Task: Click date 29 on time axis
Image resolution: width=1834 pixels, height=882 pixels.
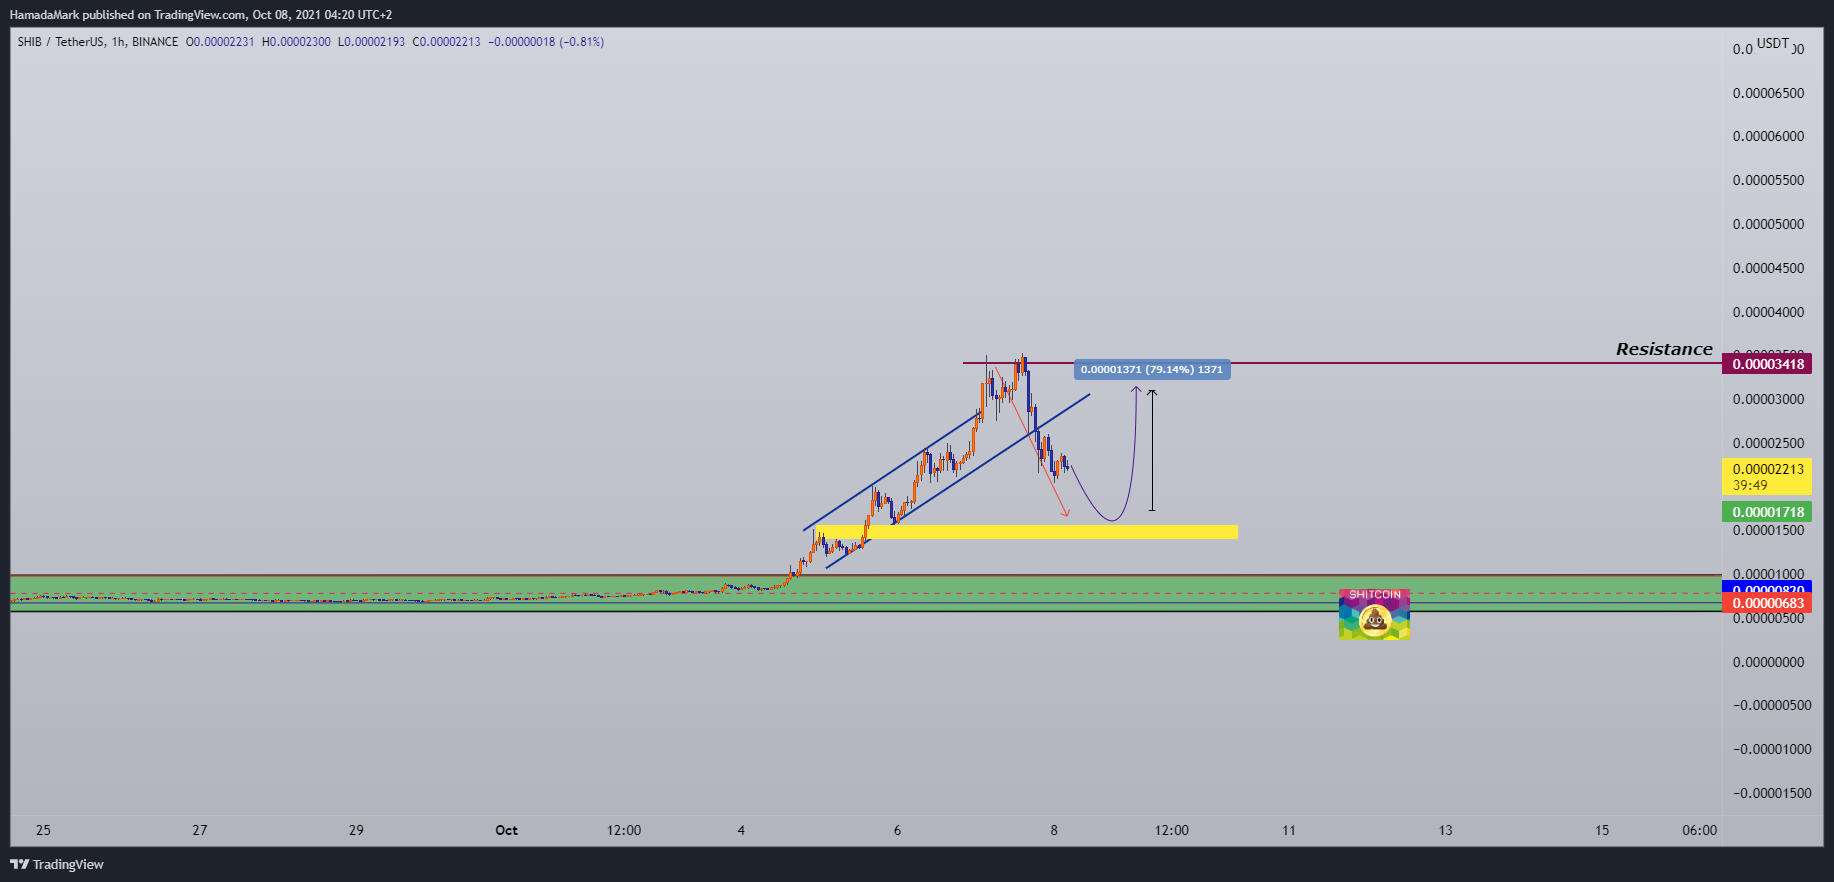Action: click(x=356, y=830)
